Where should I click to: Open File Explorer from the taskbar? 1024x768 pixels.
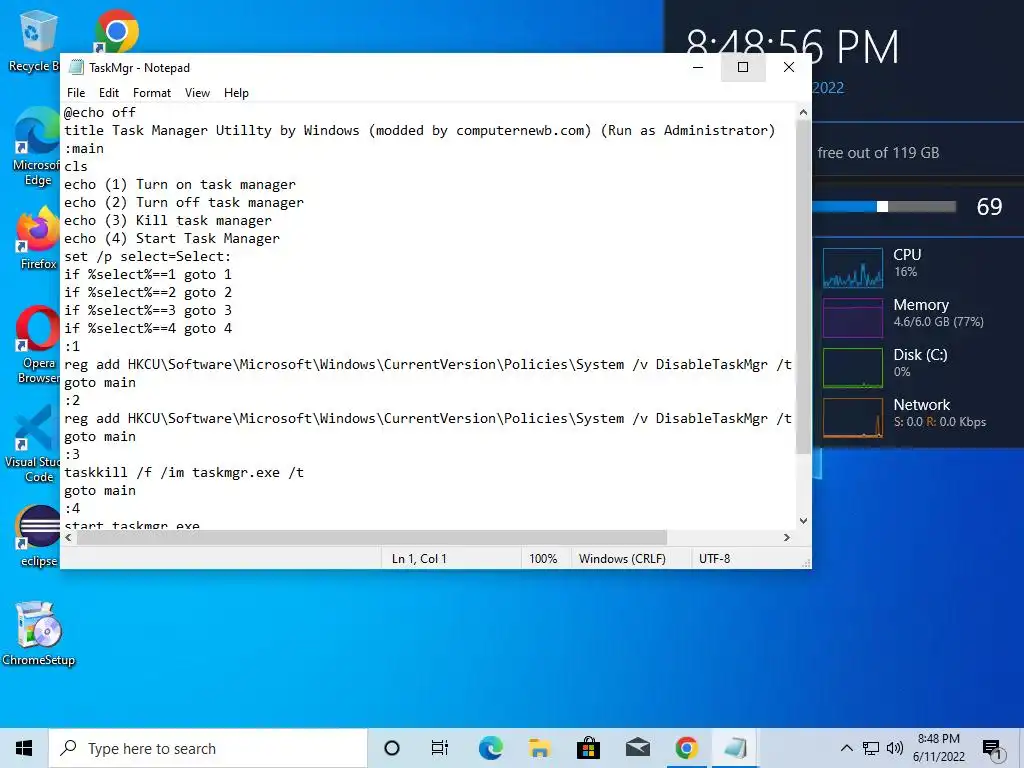(x=539, y=748)
